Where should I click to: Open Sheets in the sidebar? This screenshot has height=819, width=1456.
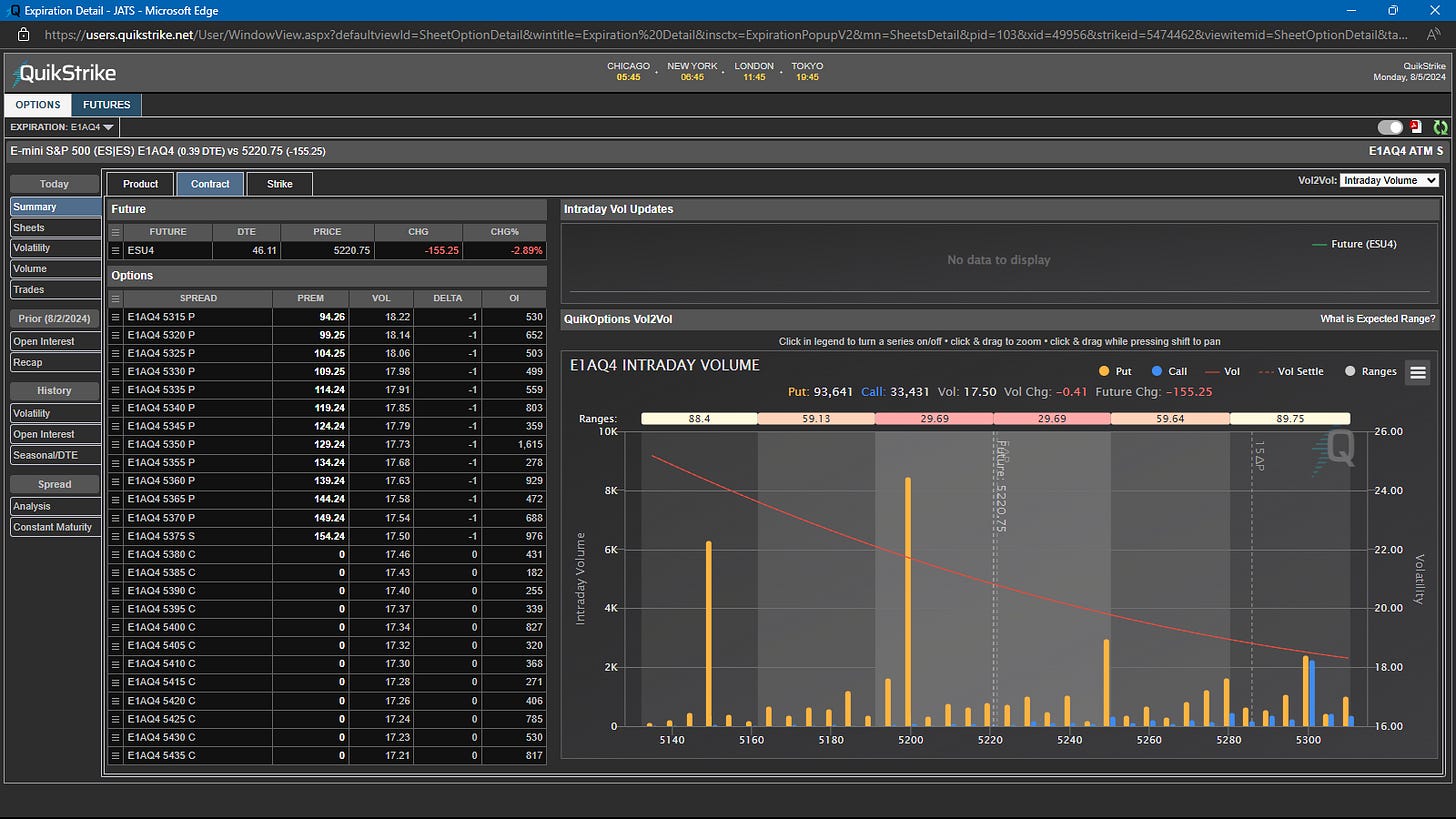click(55, 228)
